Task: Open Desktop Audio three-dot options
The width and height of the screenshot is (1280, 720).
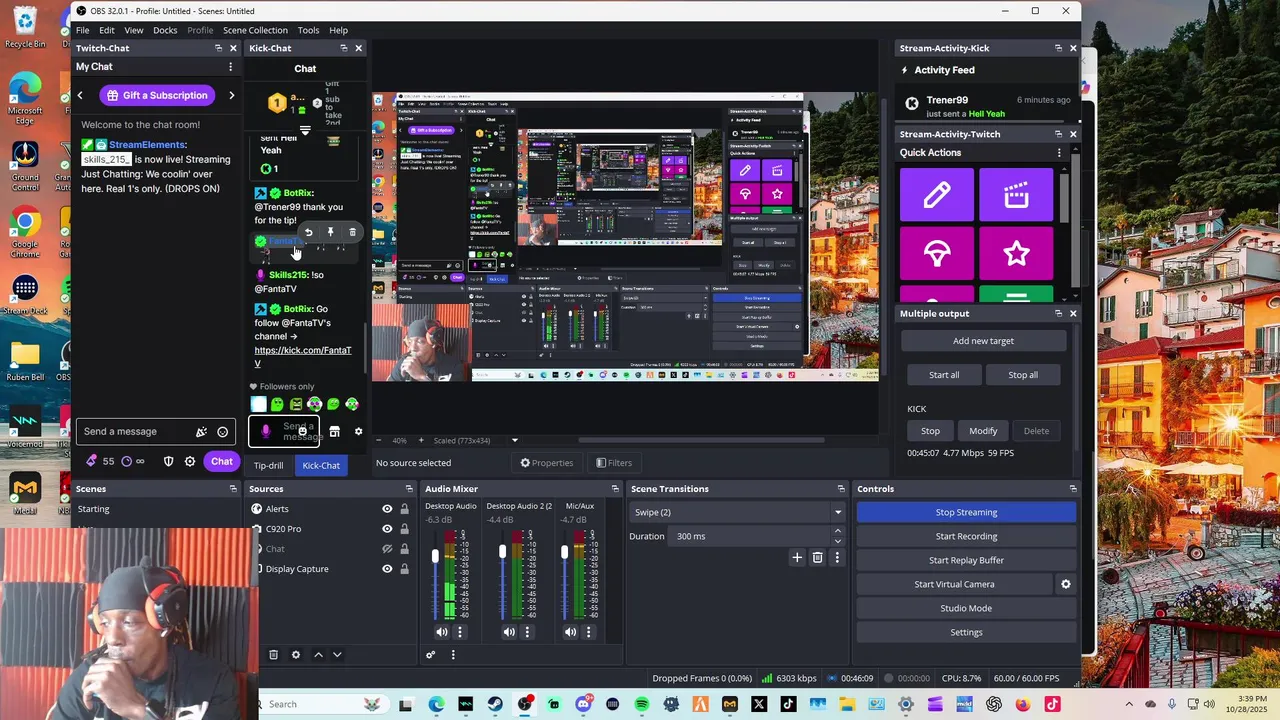Action: pos(460,632)
